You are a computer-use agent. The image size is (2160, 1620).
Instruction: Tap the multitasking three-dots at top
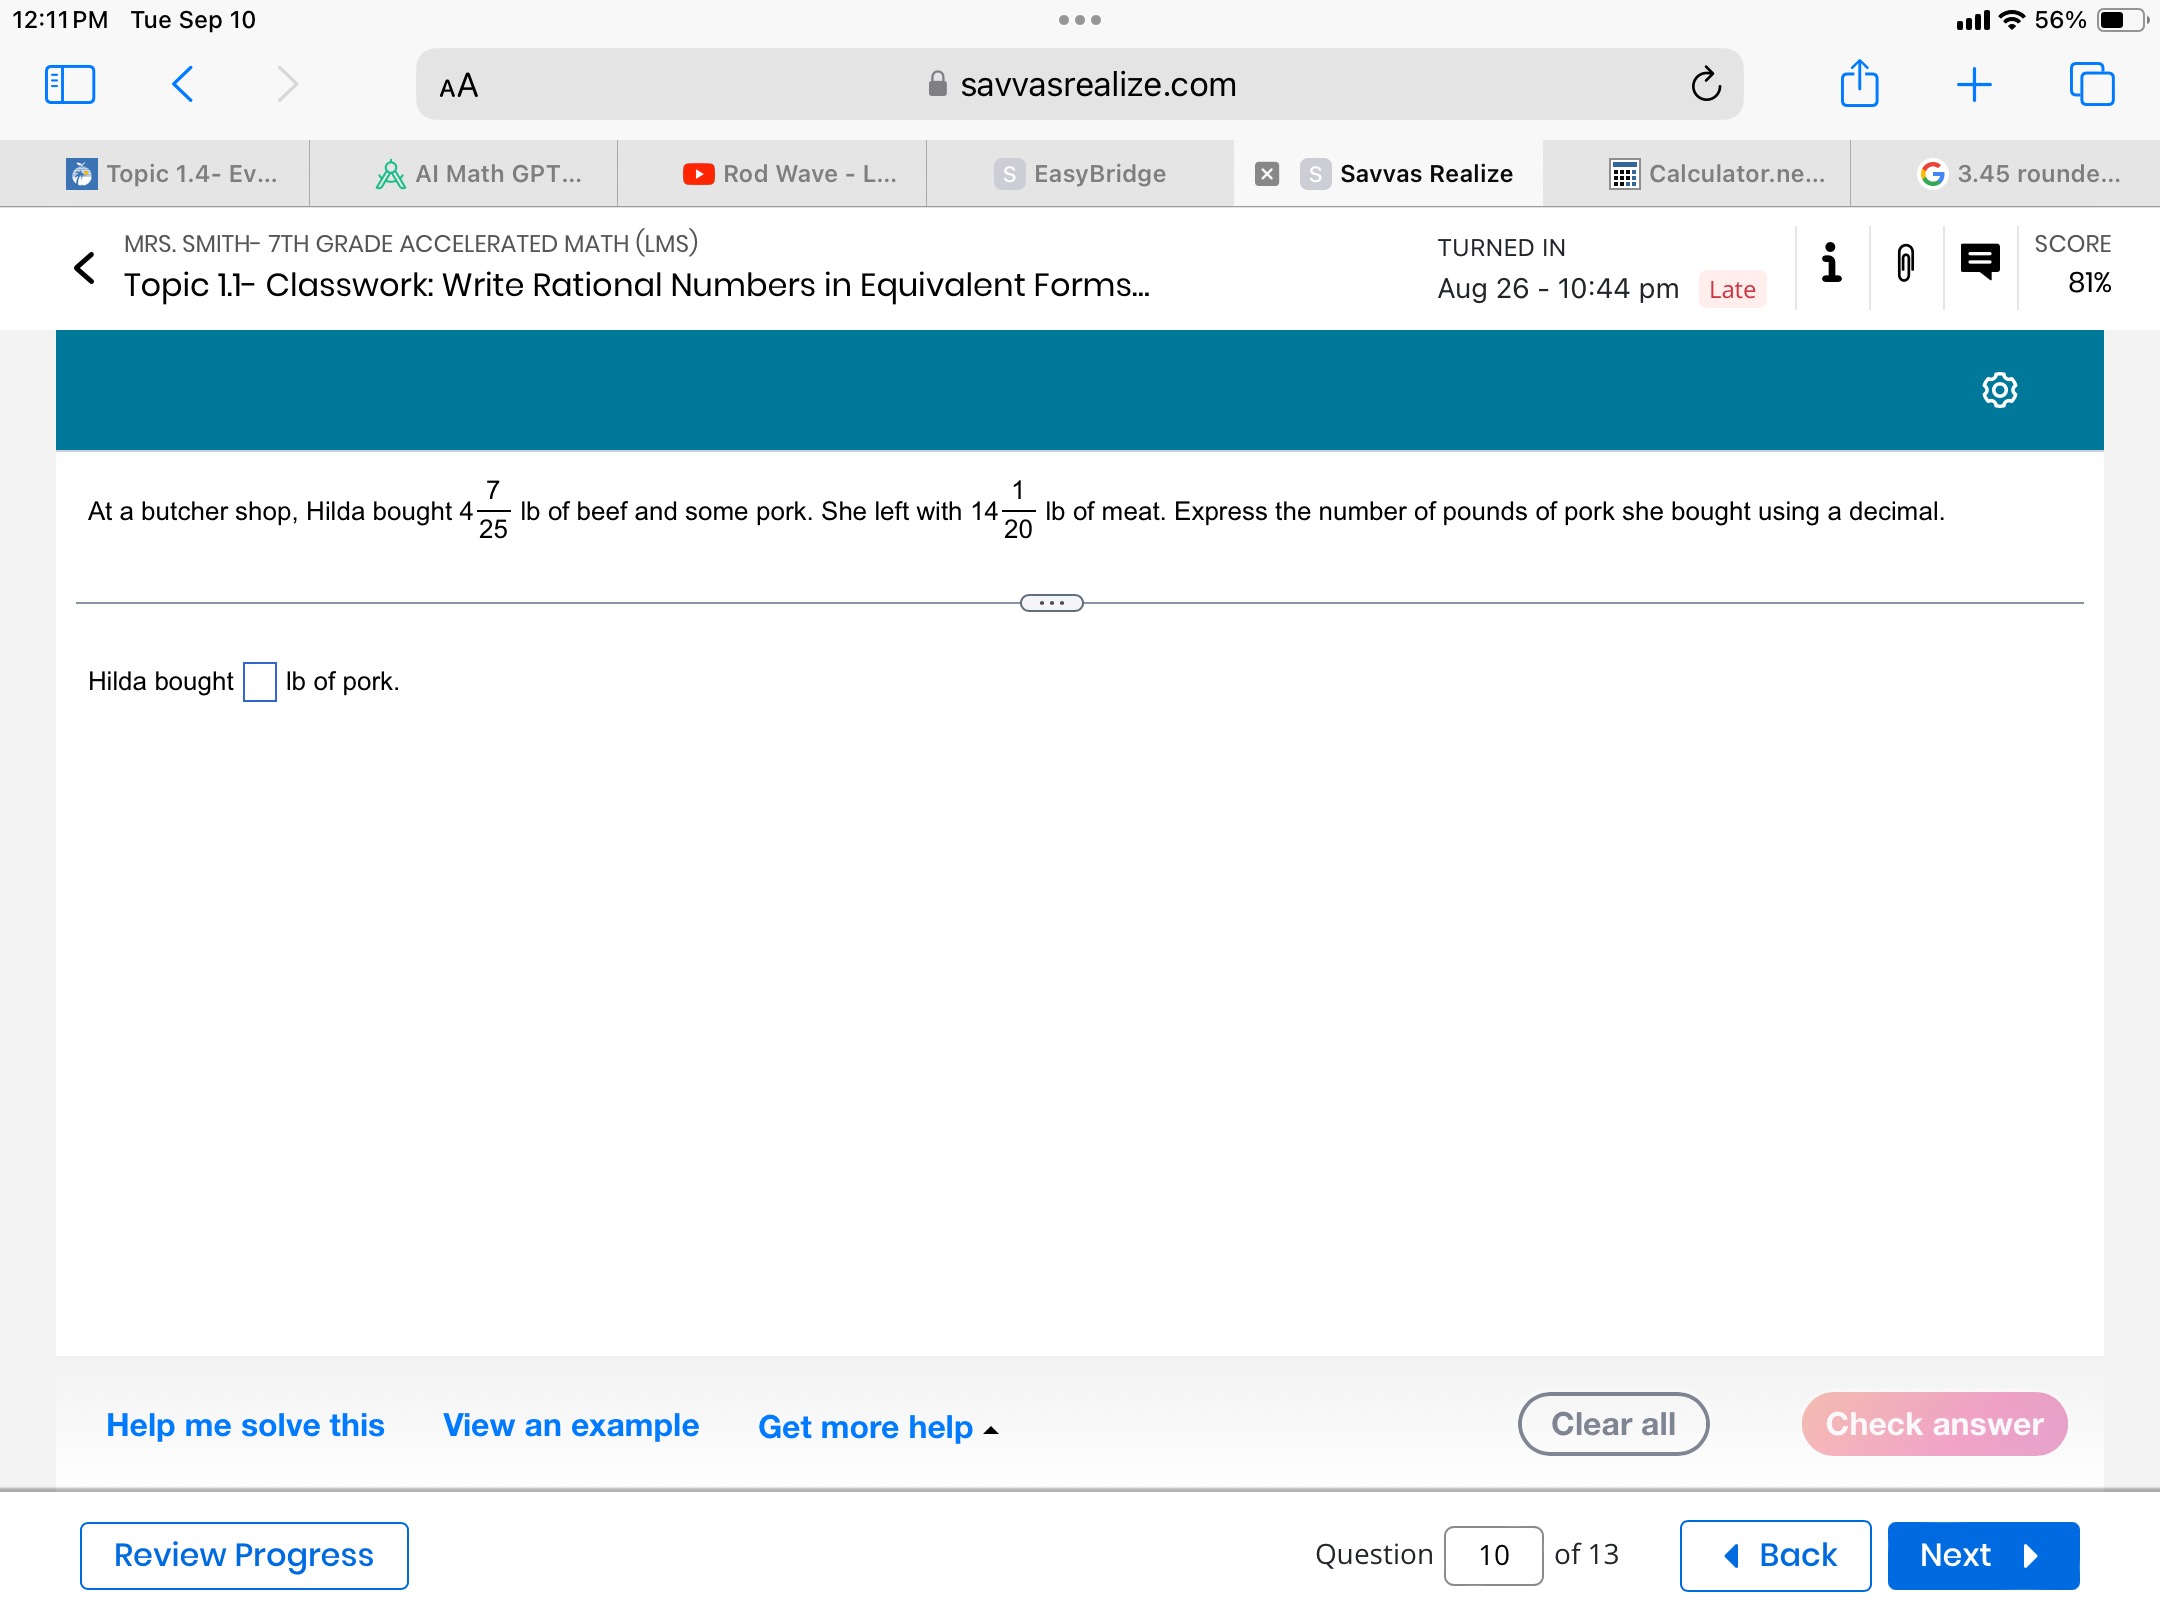(1080, 20)
